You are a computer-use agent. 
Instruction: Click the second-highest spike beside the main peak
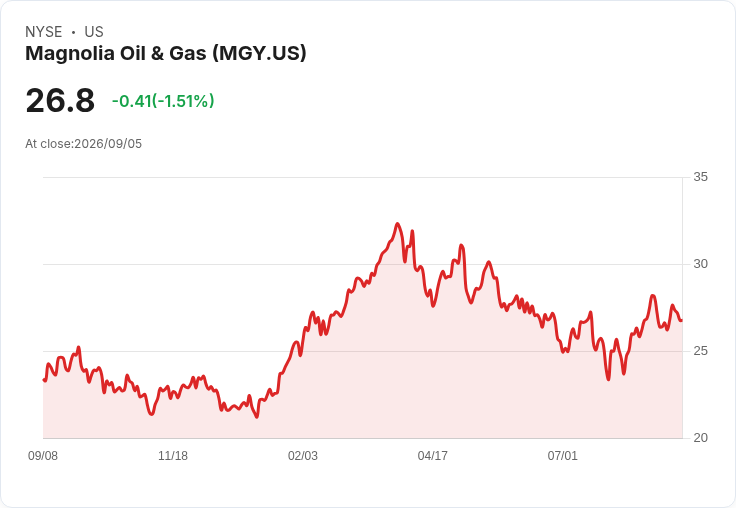pyautogui.click(x=412, y=231)
